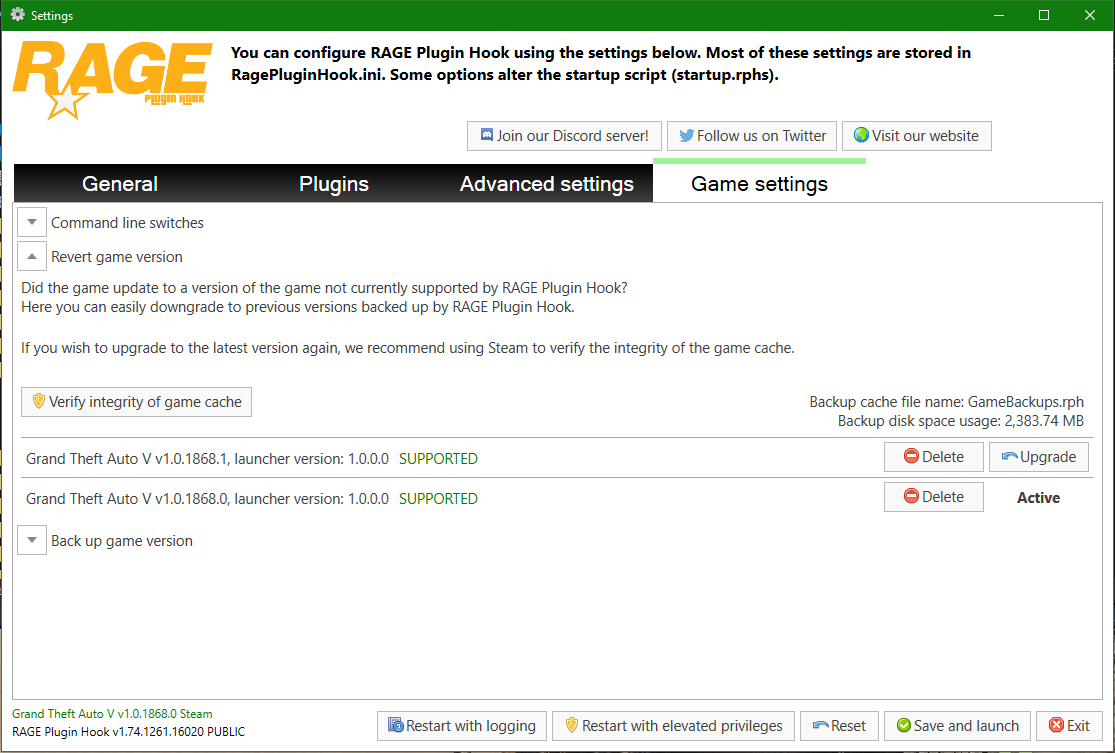The width and height of the screenshot is (1115, 753).
Task: Delete the v1.0.1868.1 game backup
Action: point(934,457)
